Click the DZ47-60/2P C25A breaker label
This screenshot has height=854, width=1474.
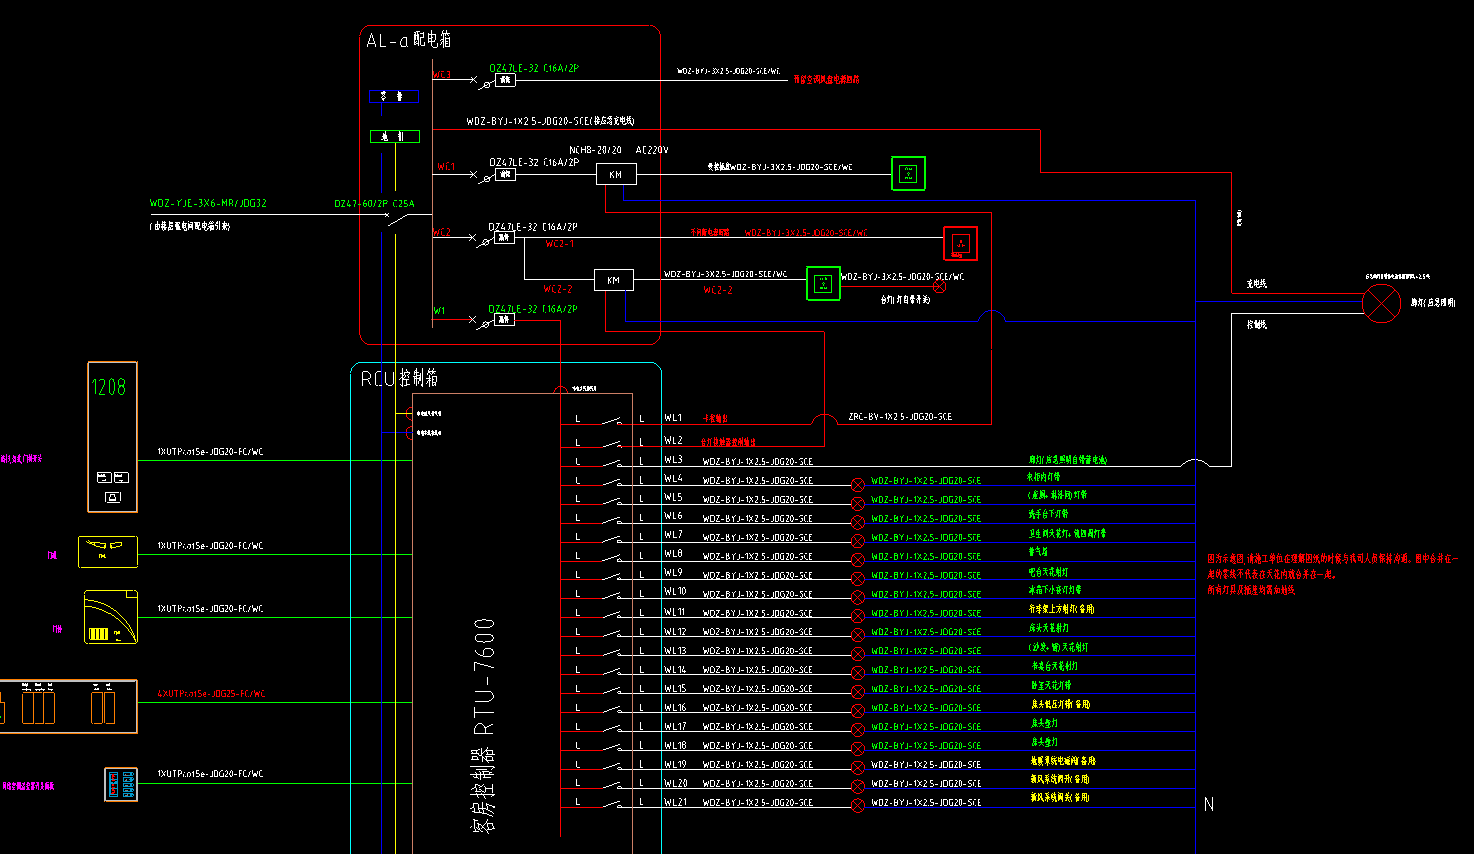[x=374, y=204]
